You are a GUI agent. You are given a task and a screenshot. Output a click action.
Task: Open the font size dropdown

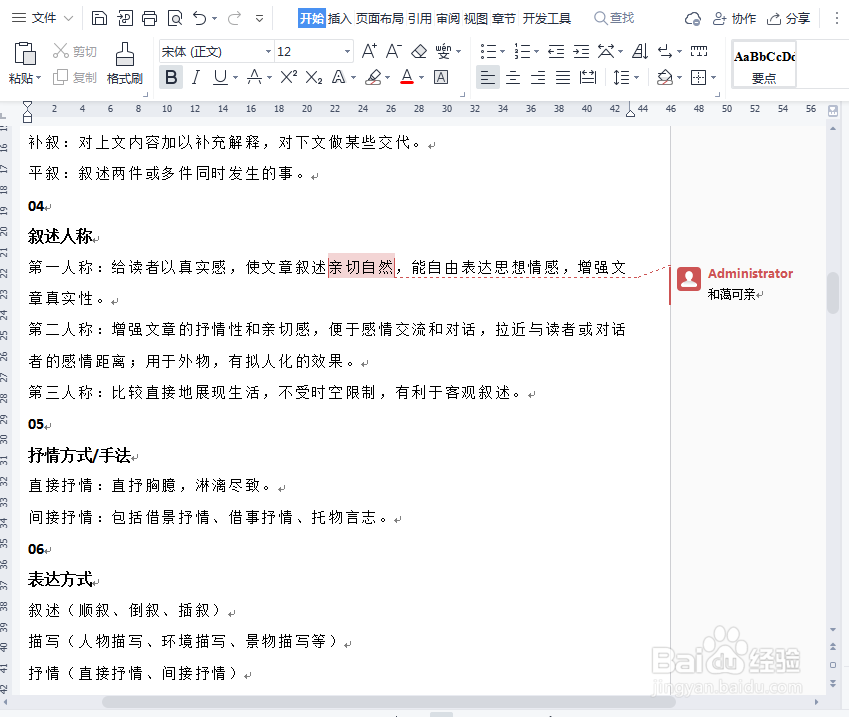pos(345,49)
